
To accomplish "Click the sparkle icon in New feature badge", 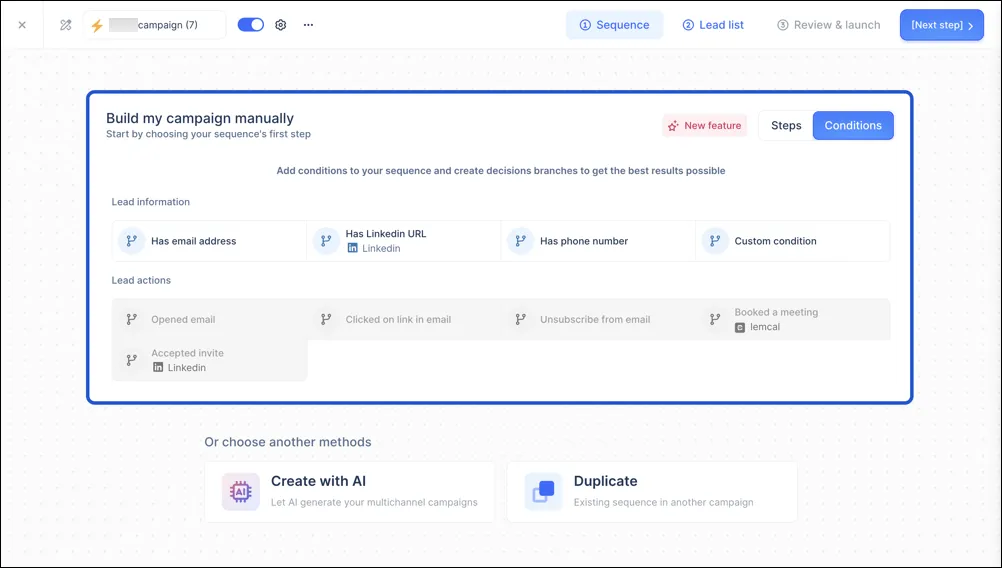I will point(673,126).
